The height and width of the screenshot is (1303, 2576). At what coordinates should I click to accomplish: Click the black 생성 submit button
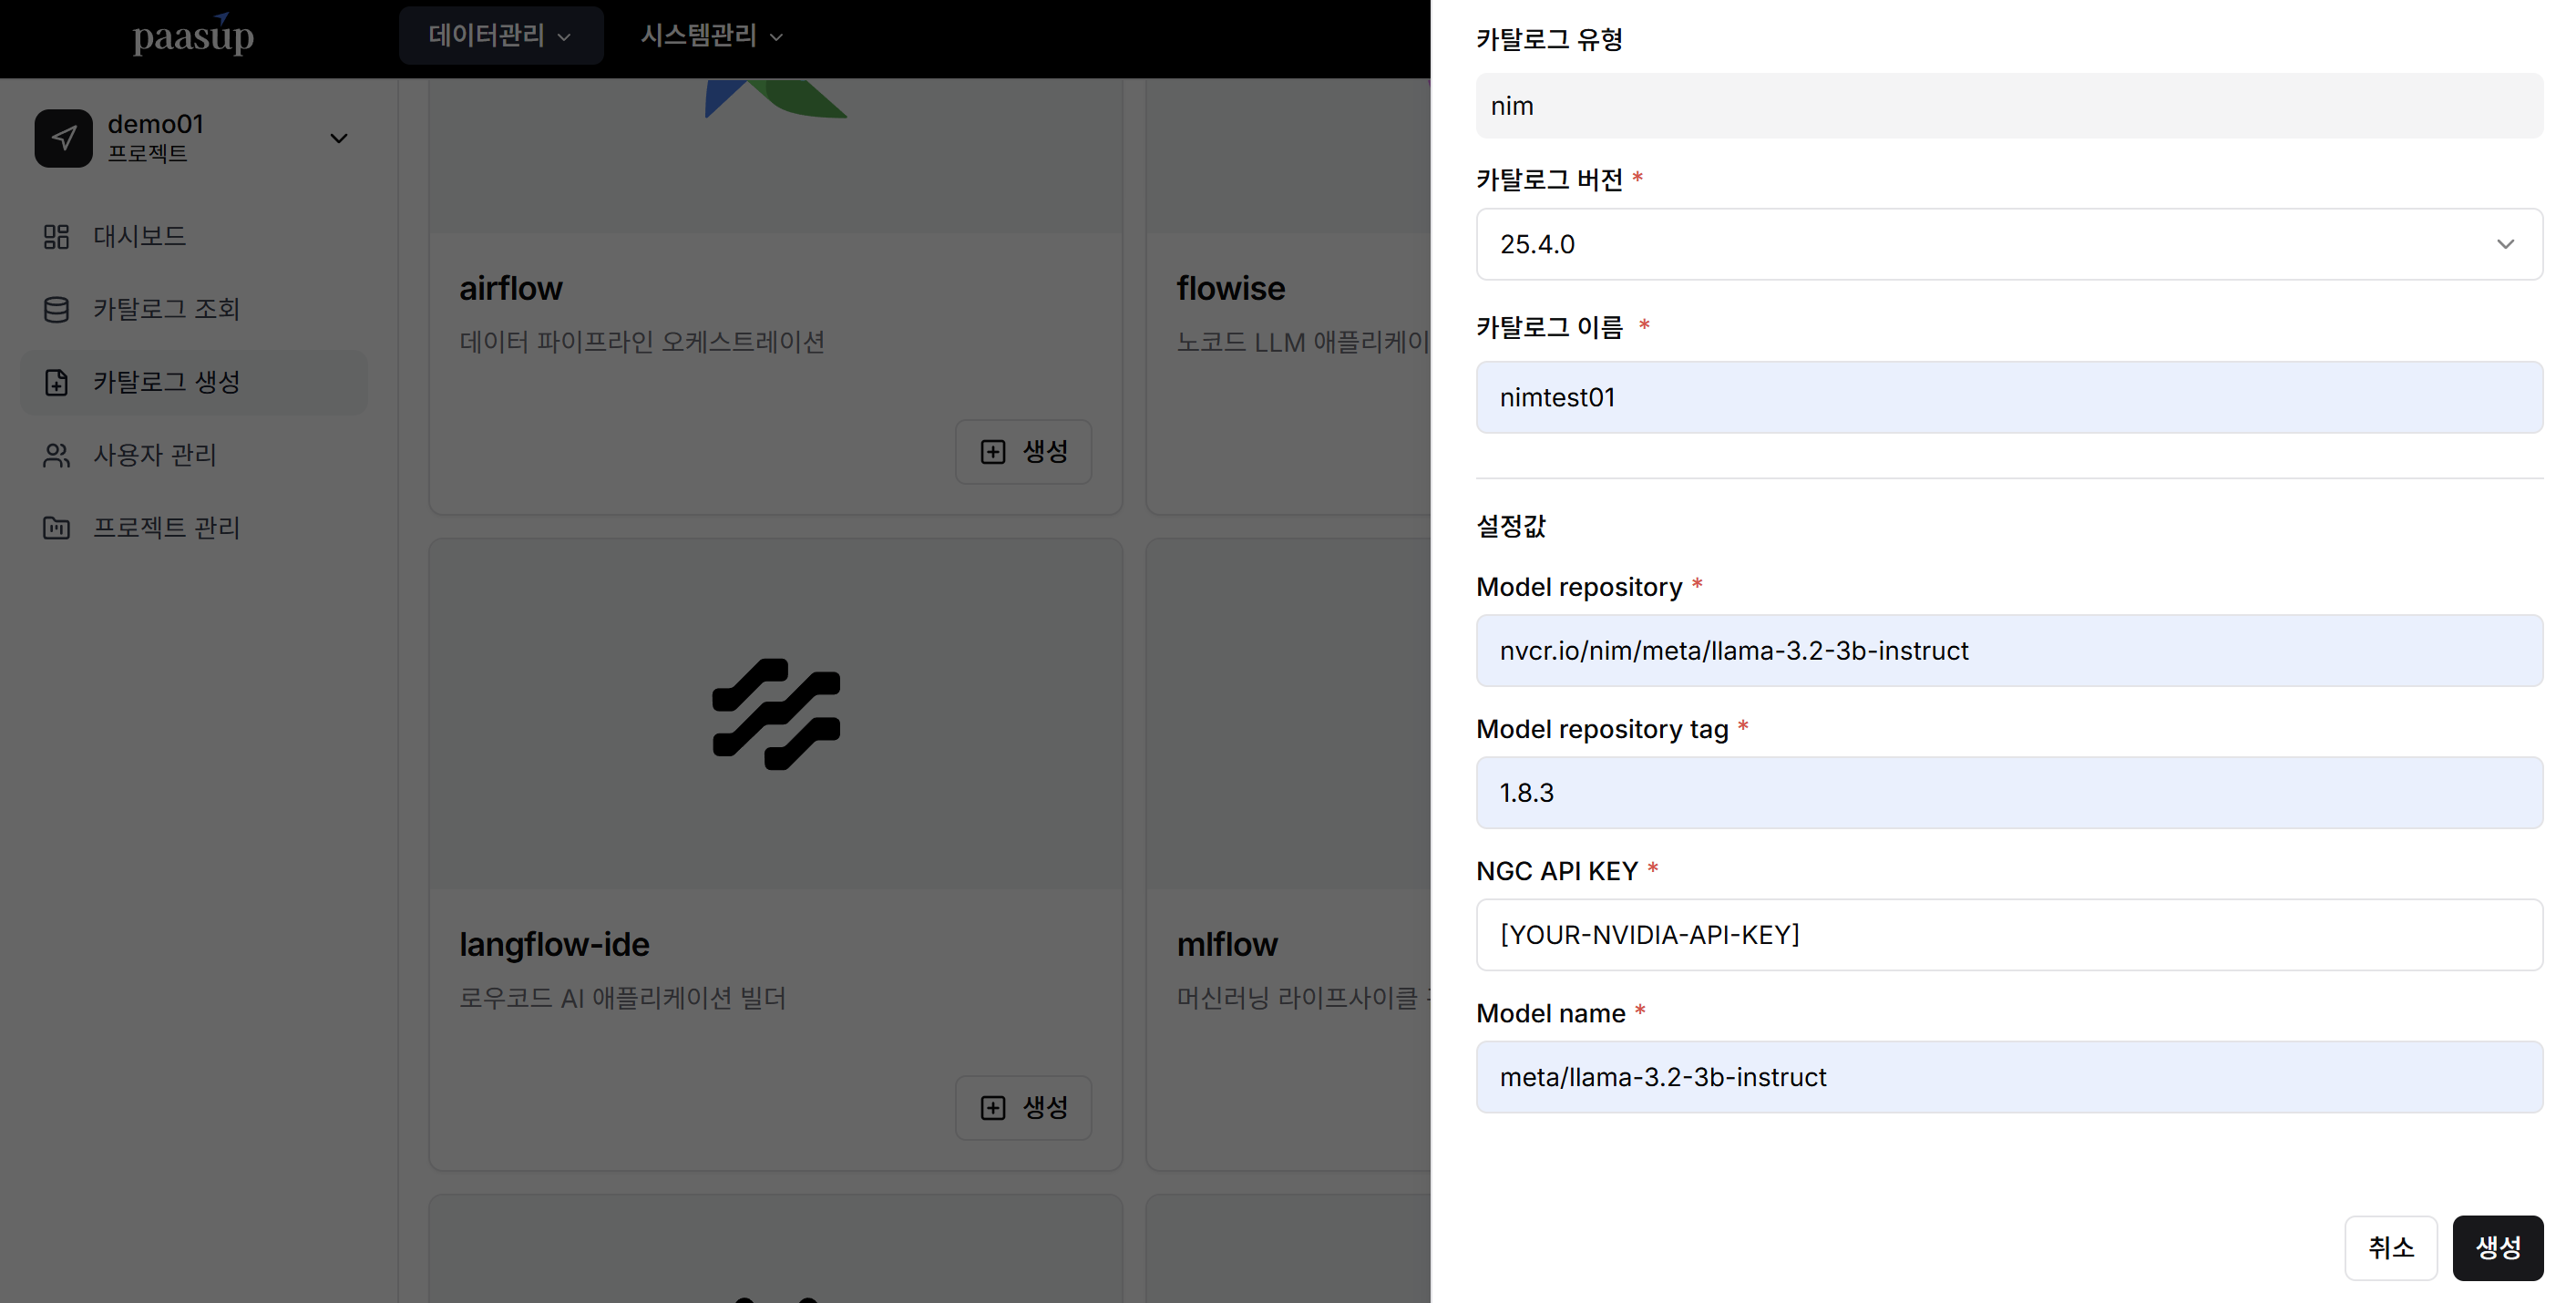click(x=2498, y=1248)
